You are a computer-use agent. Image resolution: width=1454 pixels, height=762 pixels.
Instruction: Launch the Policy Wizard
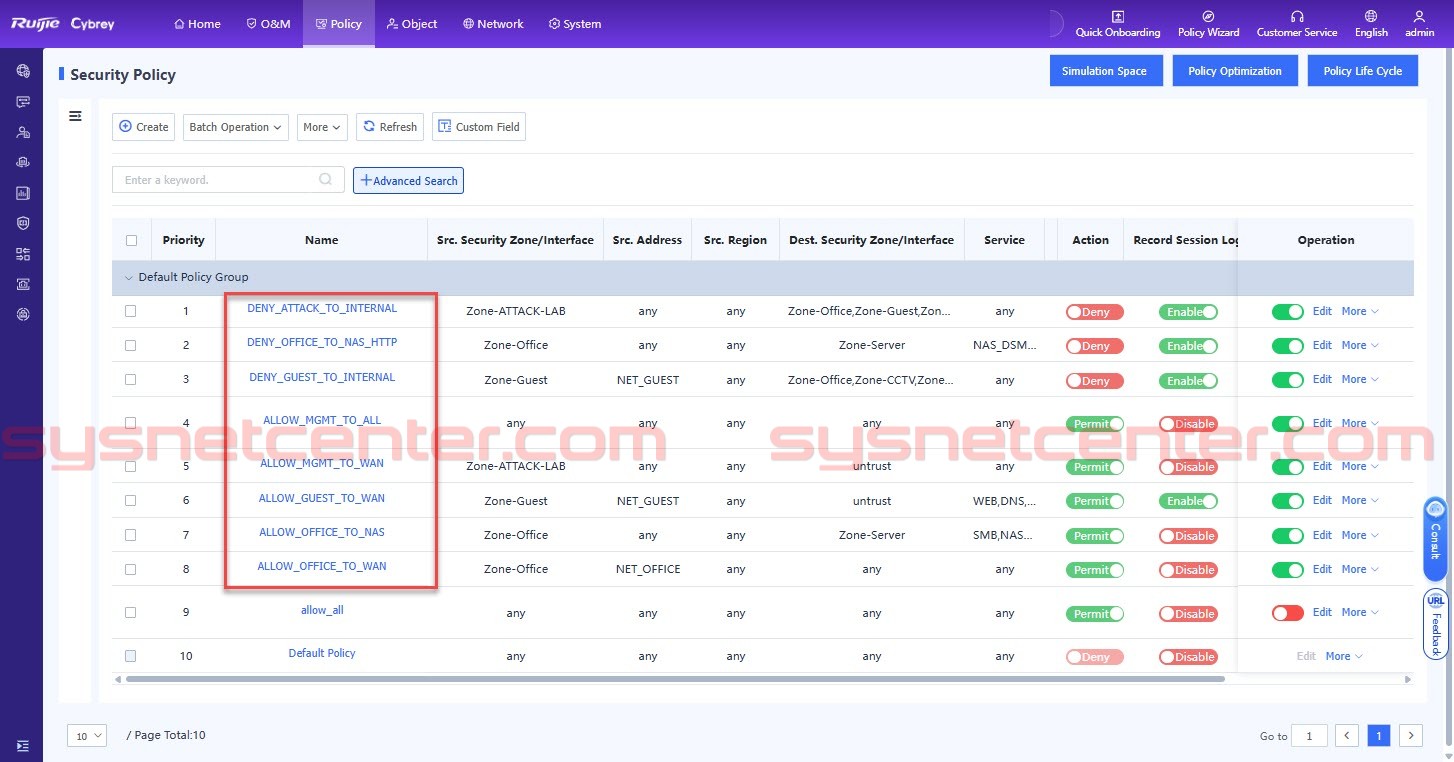pyautogui.click(x=1208, y=24)
